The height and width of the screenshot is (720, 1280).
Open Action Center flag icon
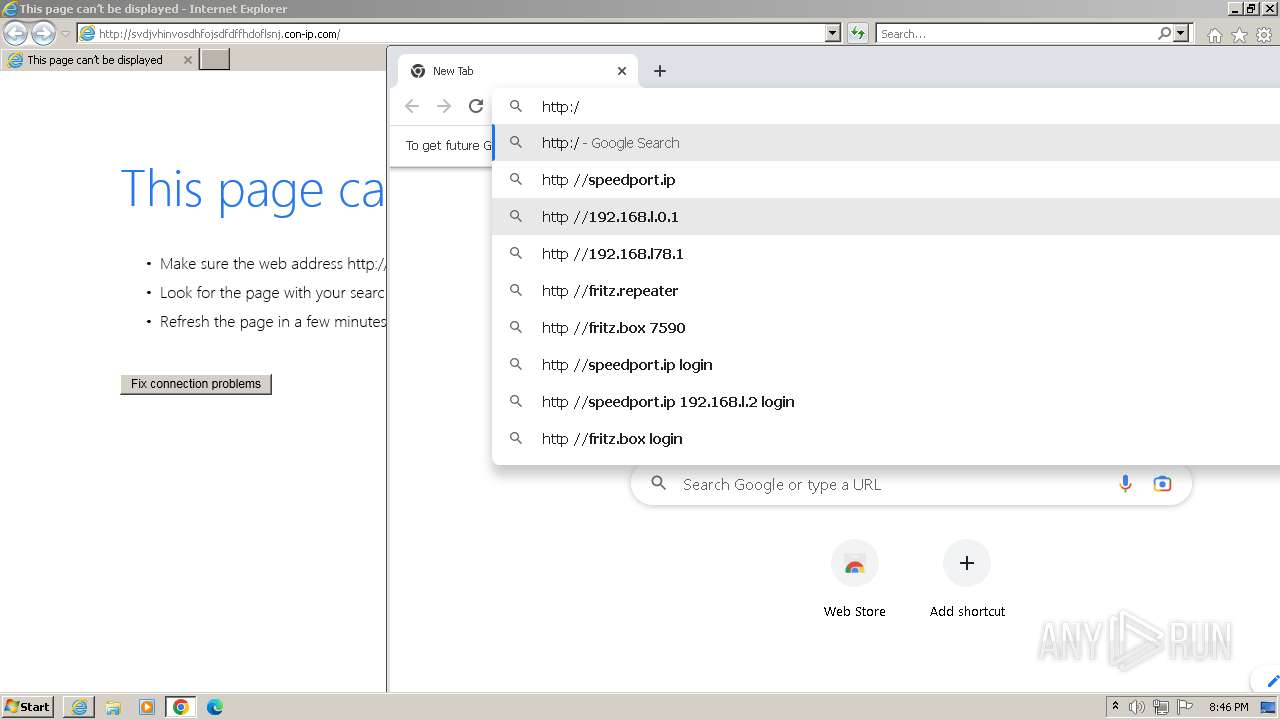pyautogui.click(x=1185, y=707)
